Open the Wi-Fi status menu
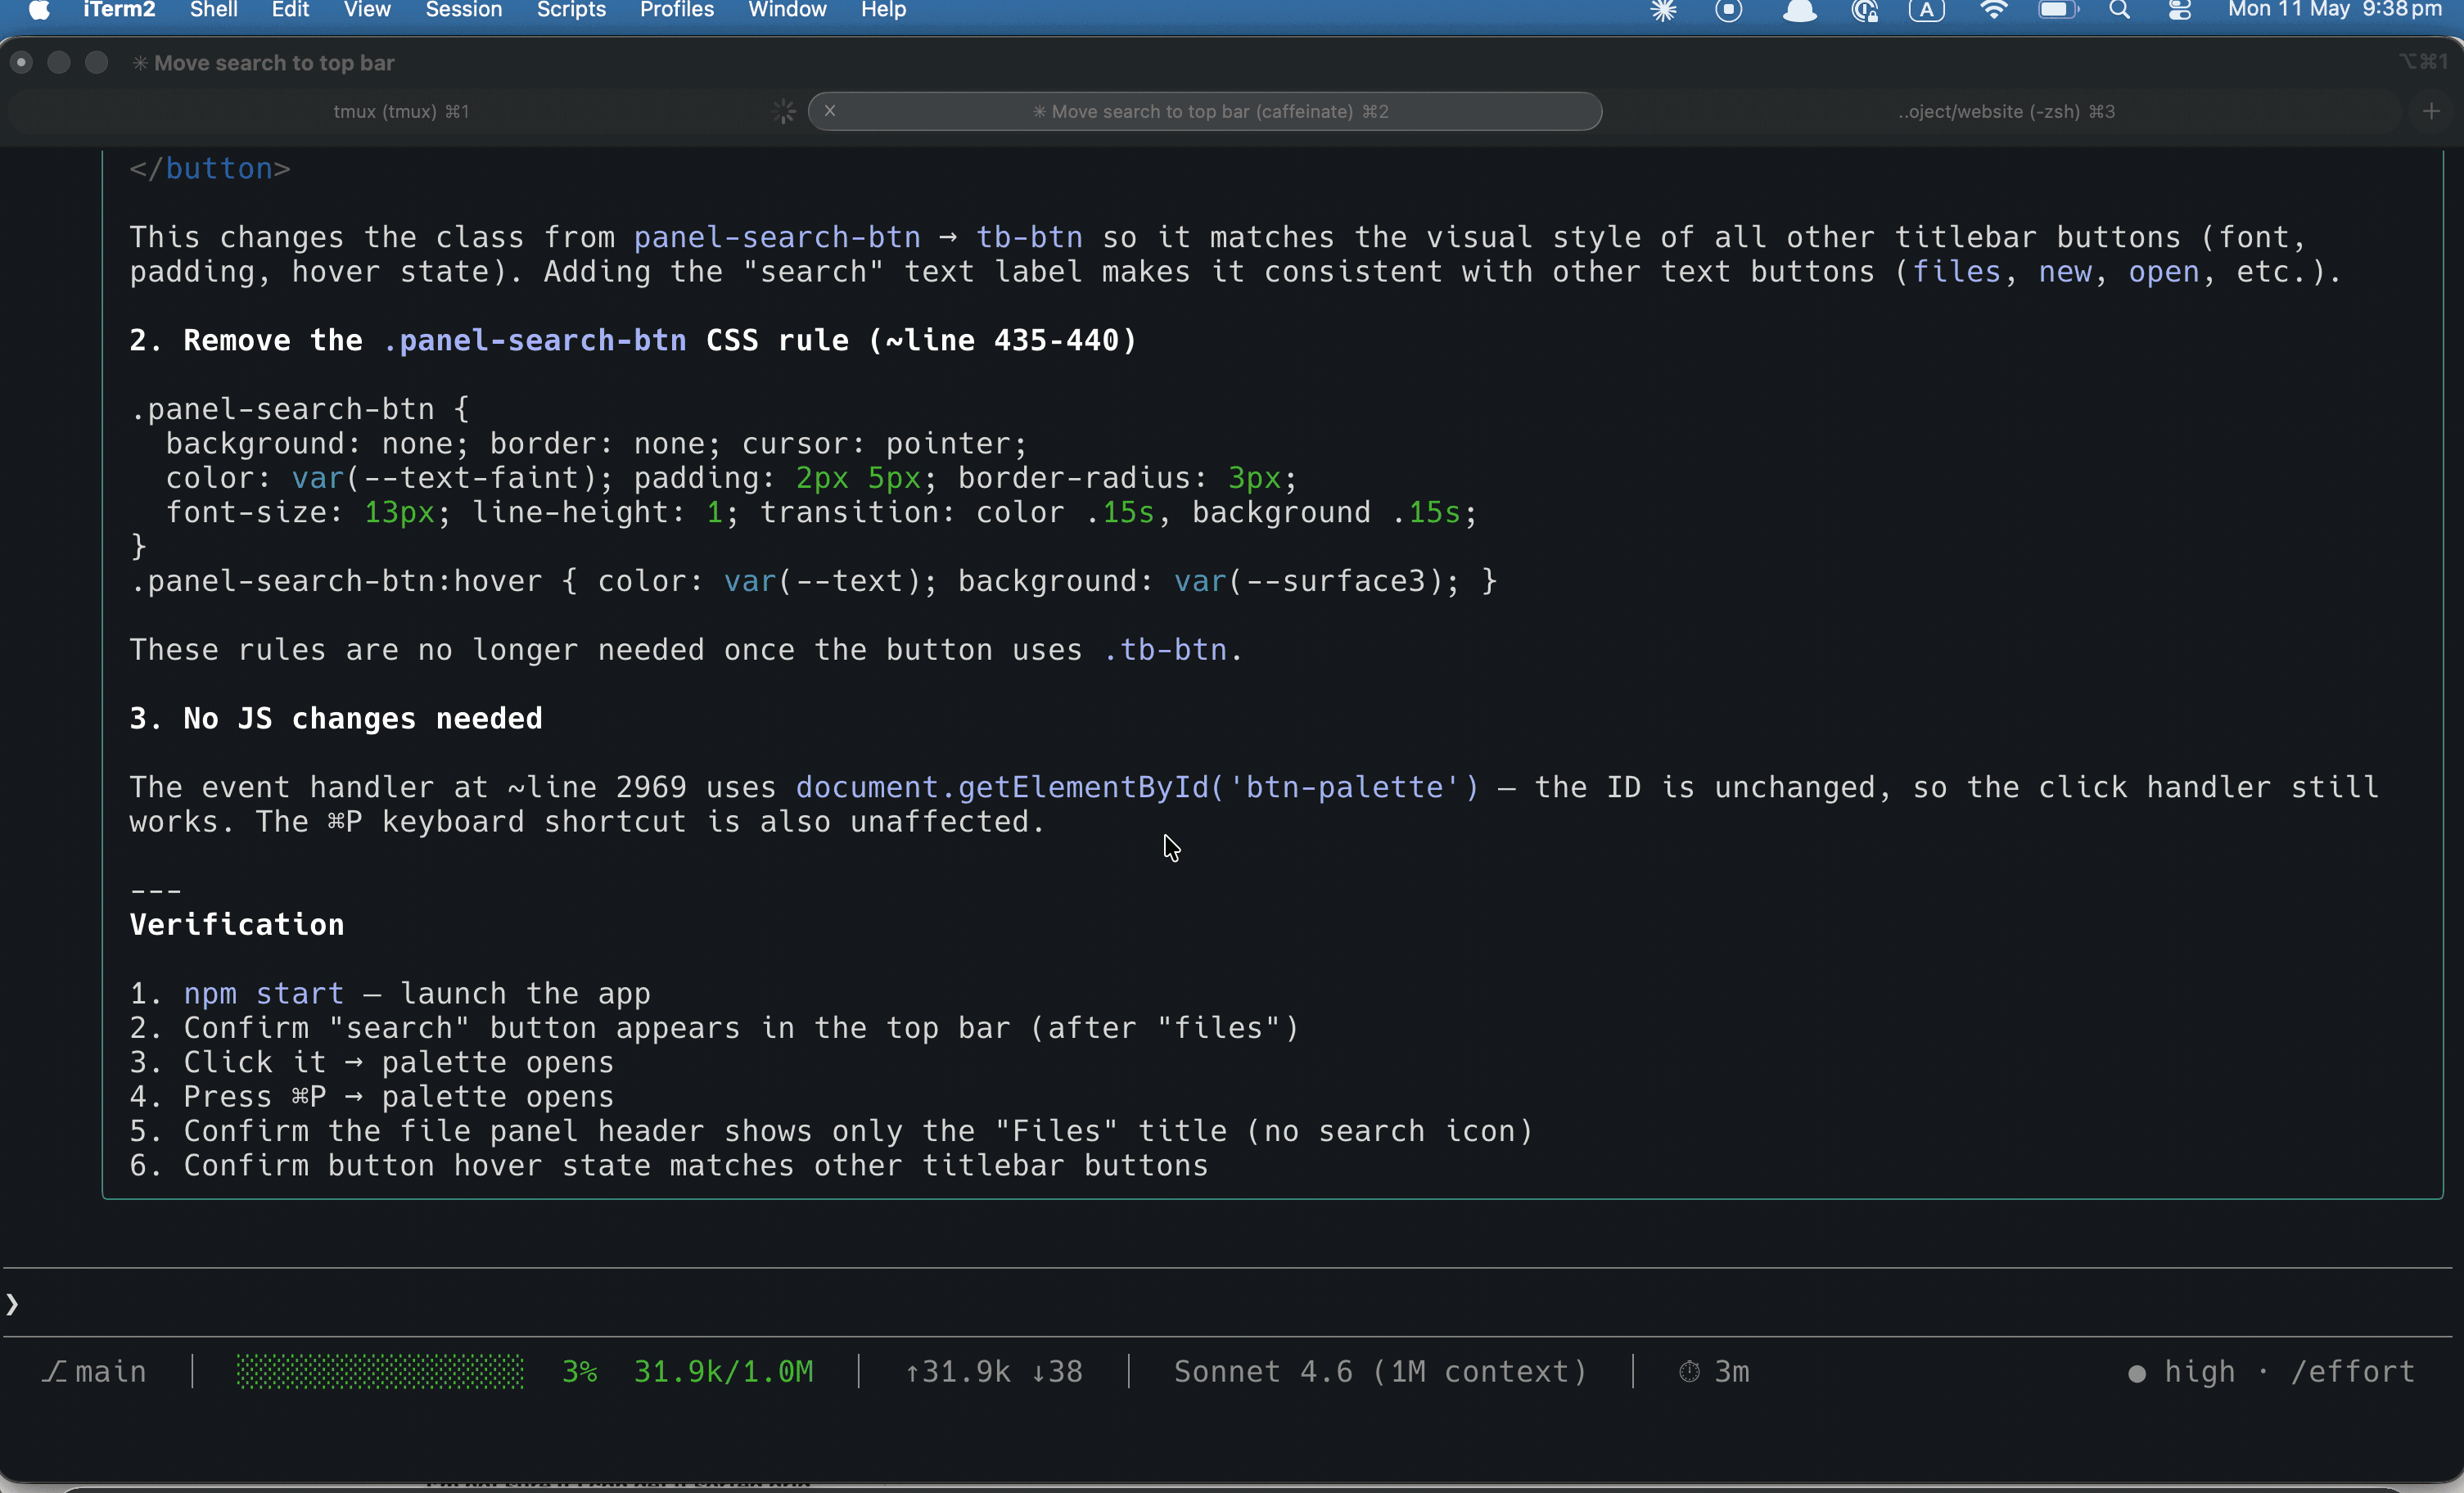The image size is (2464, 1493). [x=1993, y=10]
